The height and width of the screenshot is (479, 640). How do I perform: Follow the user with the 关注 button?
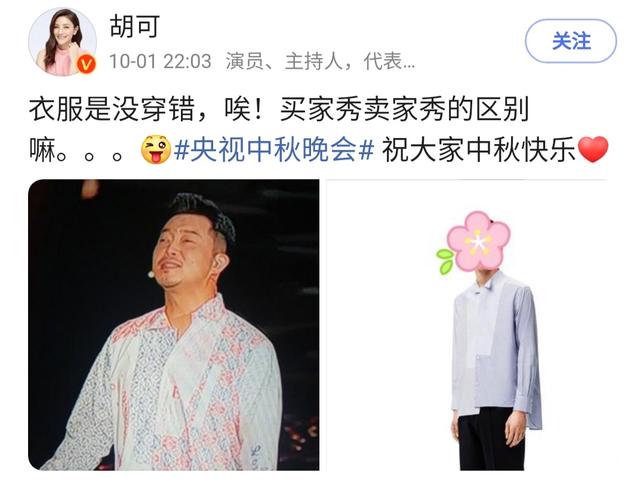pos(571,41)
